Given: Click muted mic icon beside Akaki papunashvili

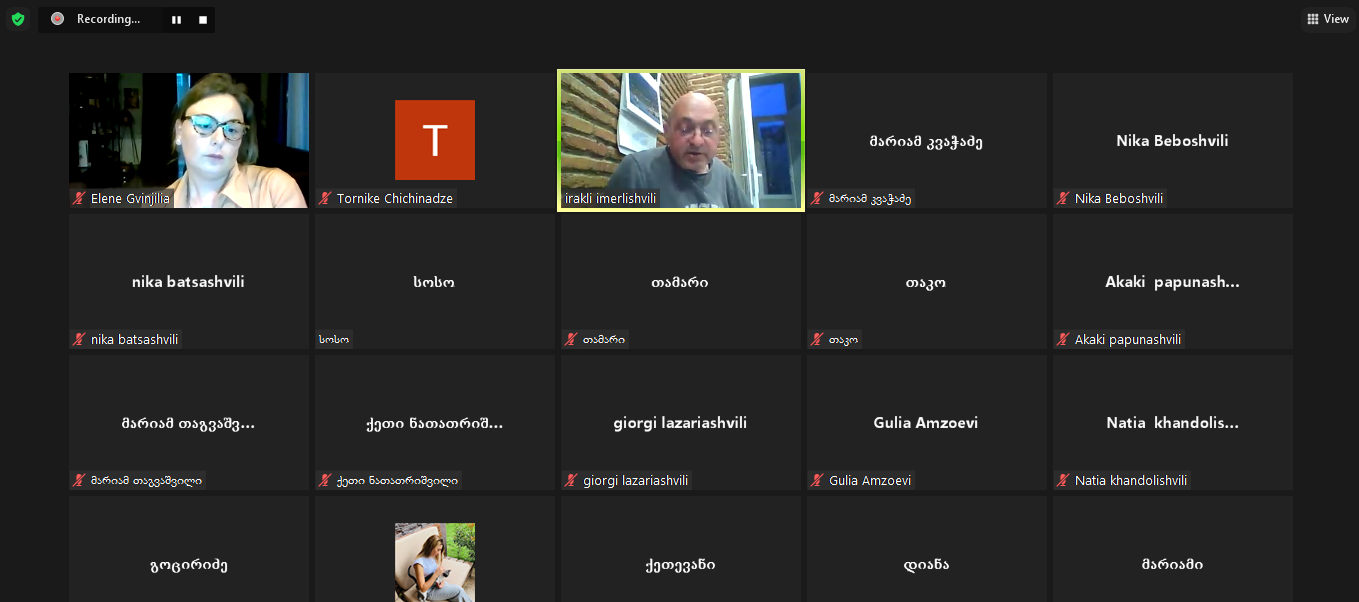Looking at the screenshot, I should tap(1063, 340).
